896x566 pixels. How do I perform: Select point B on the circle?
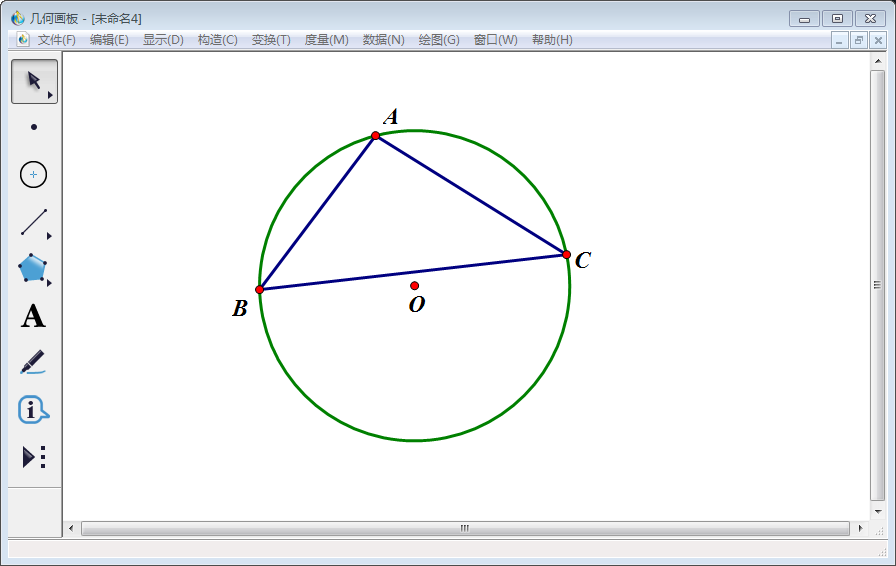tap(259, 289)
